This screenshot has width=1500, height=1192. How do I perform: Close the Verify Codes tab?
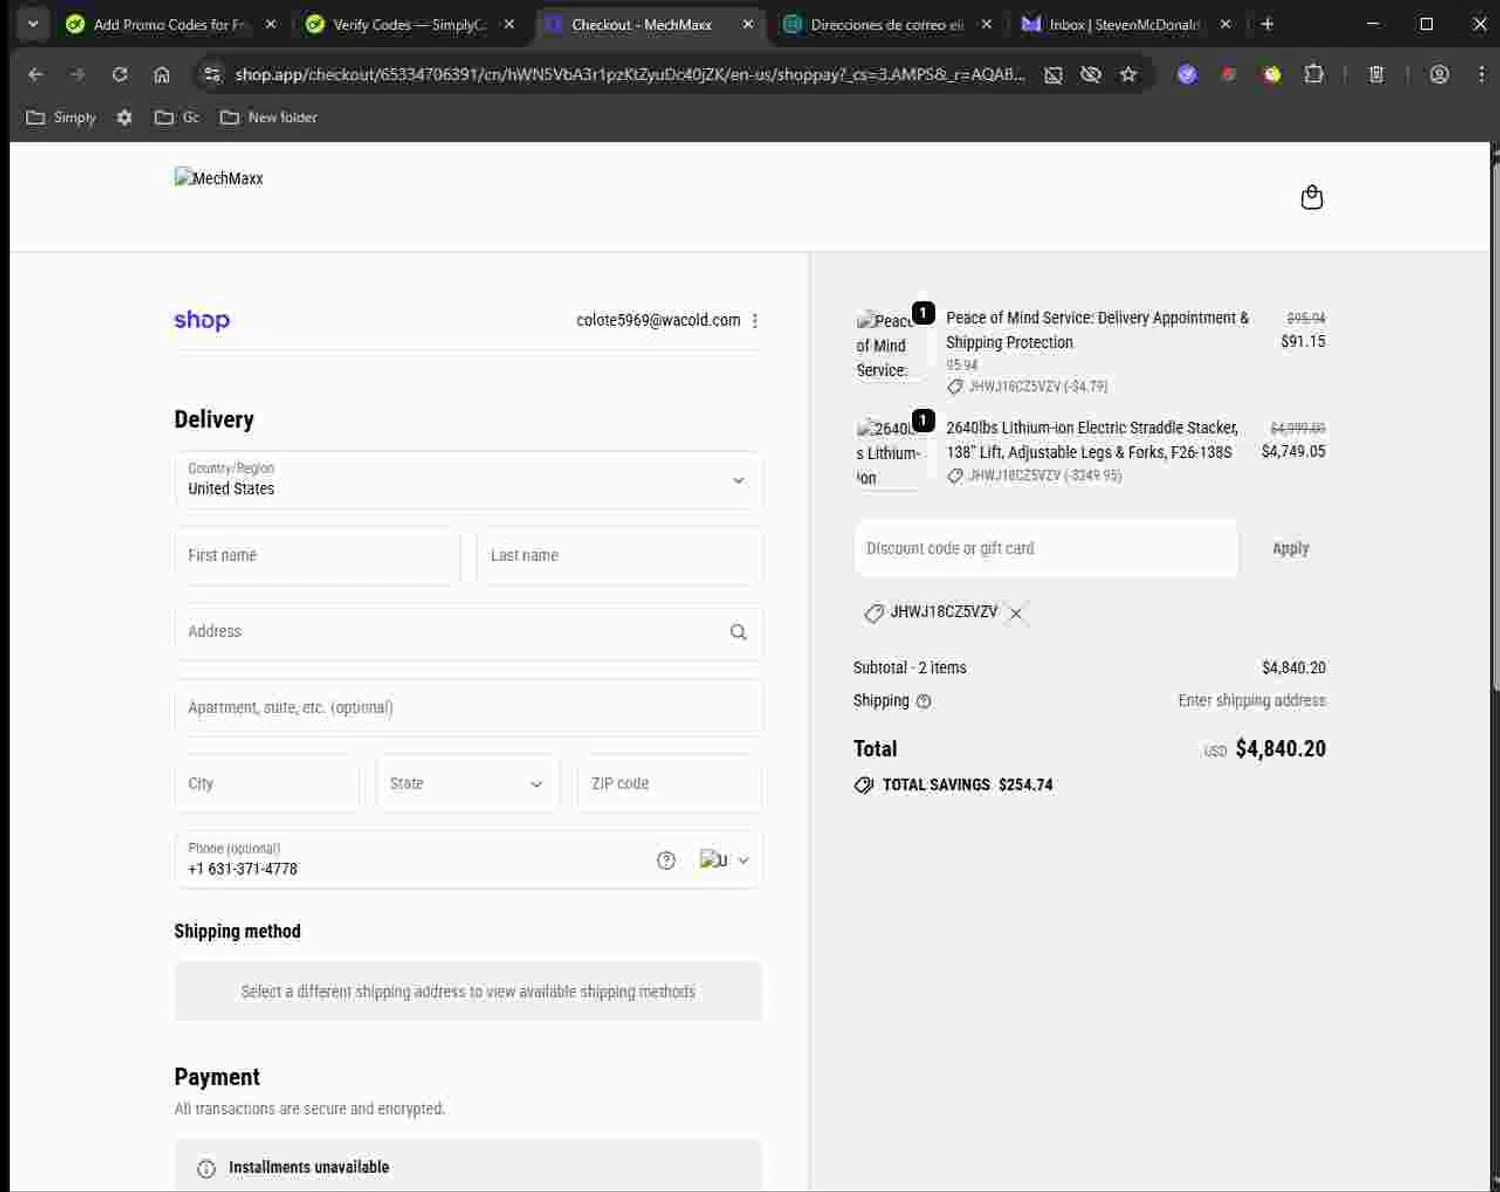pyautogui.click(x=509, y=24)
